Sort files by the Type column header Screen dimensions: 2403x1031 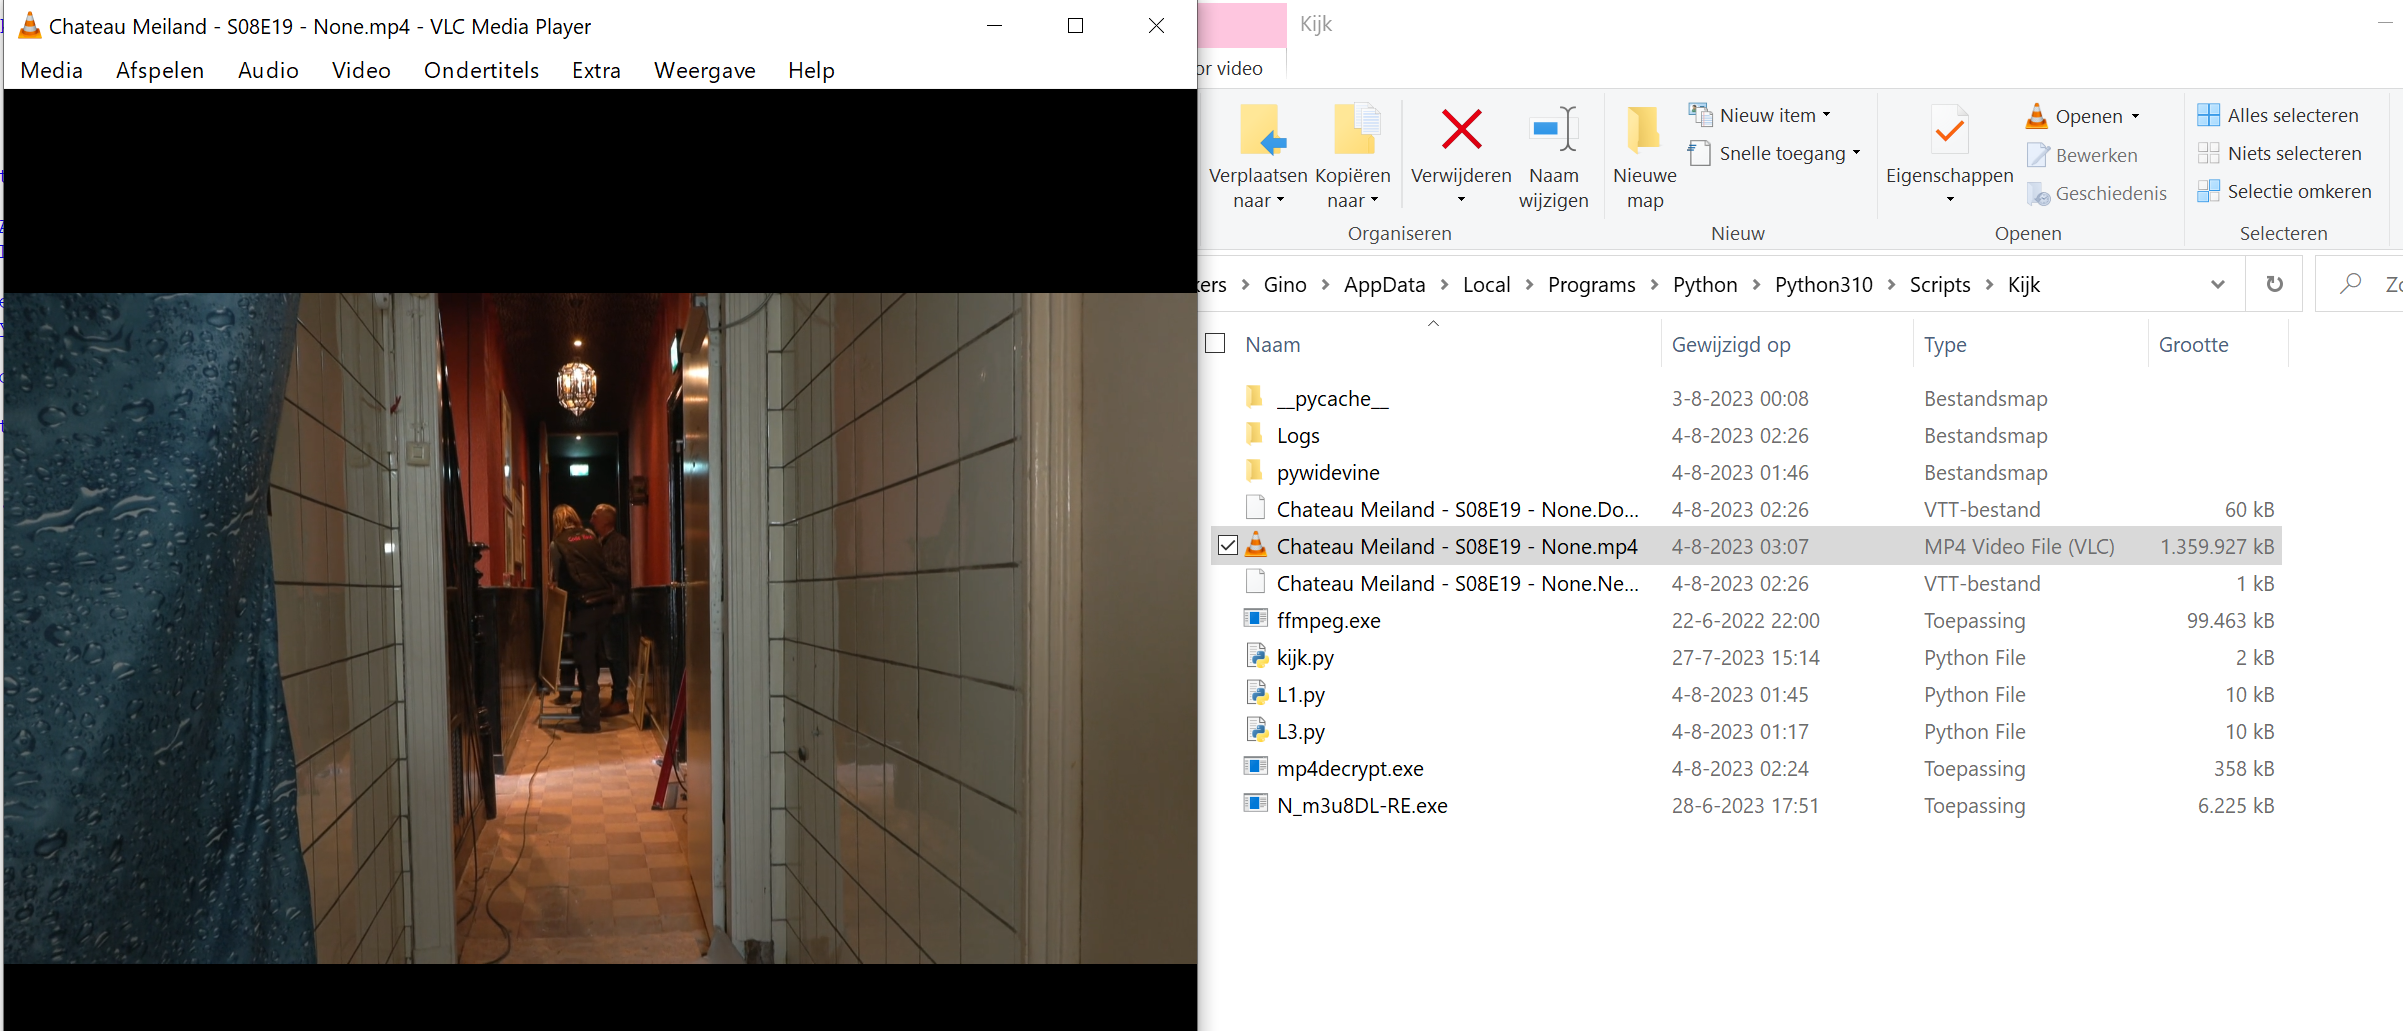1945,344
